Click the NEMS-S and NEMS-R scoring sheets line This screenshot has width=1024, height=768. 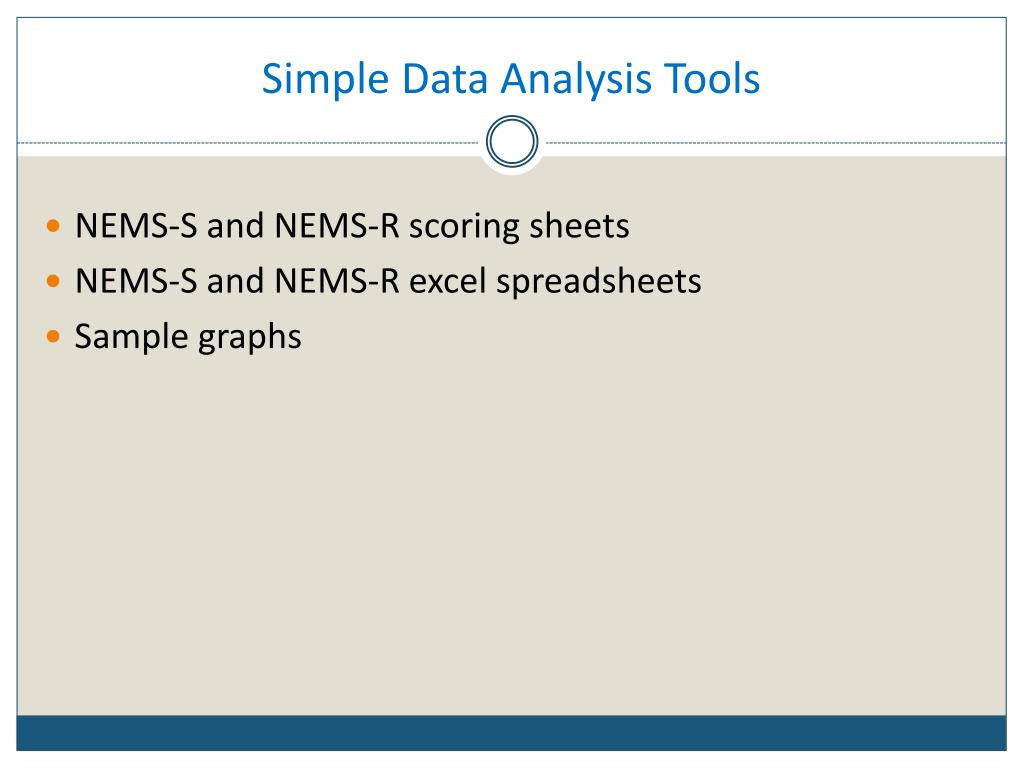click(x=352, y=227)
